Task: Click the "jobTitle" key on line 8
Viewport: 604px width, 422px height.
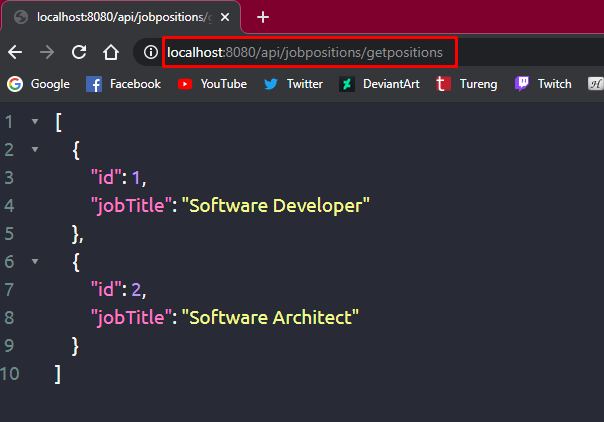Action: point(131,318)
